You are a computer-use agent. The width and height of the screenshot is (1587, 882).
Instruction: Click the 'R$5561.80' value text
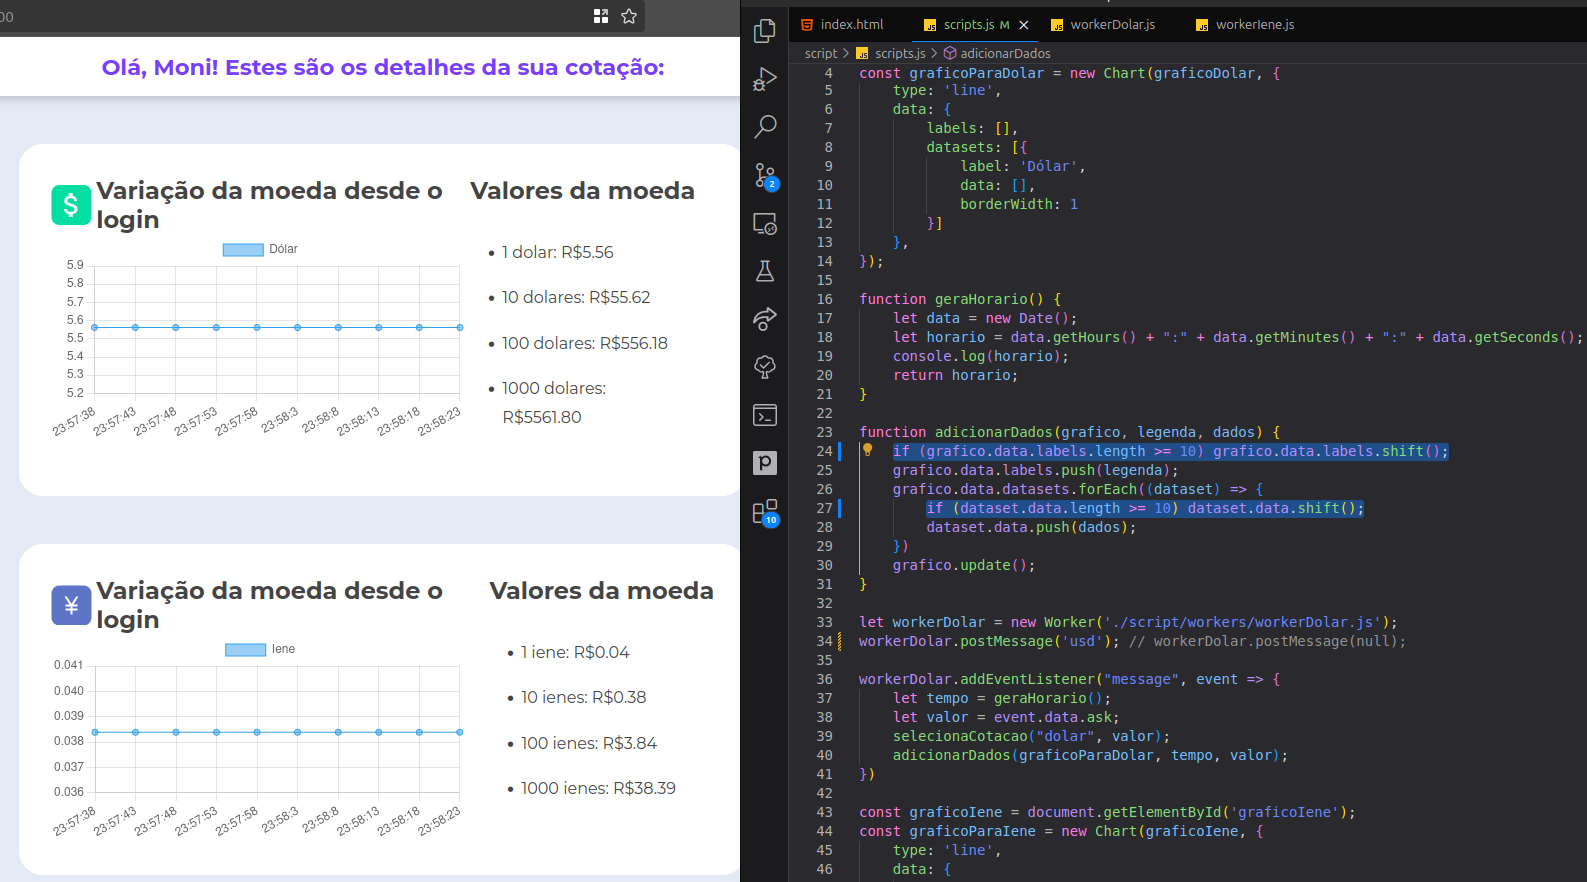[542, 417]
